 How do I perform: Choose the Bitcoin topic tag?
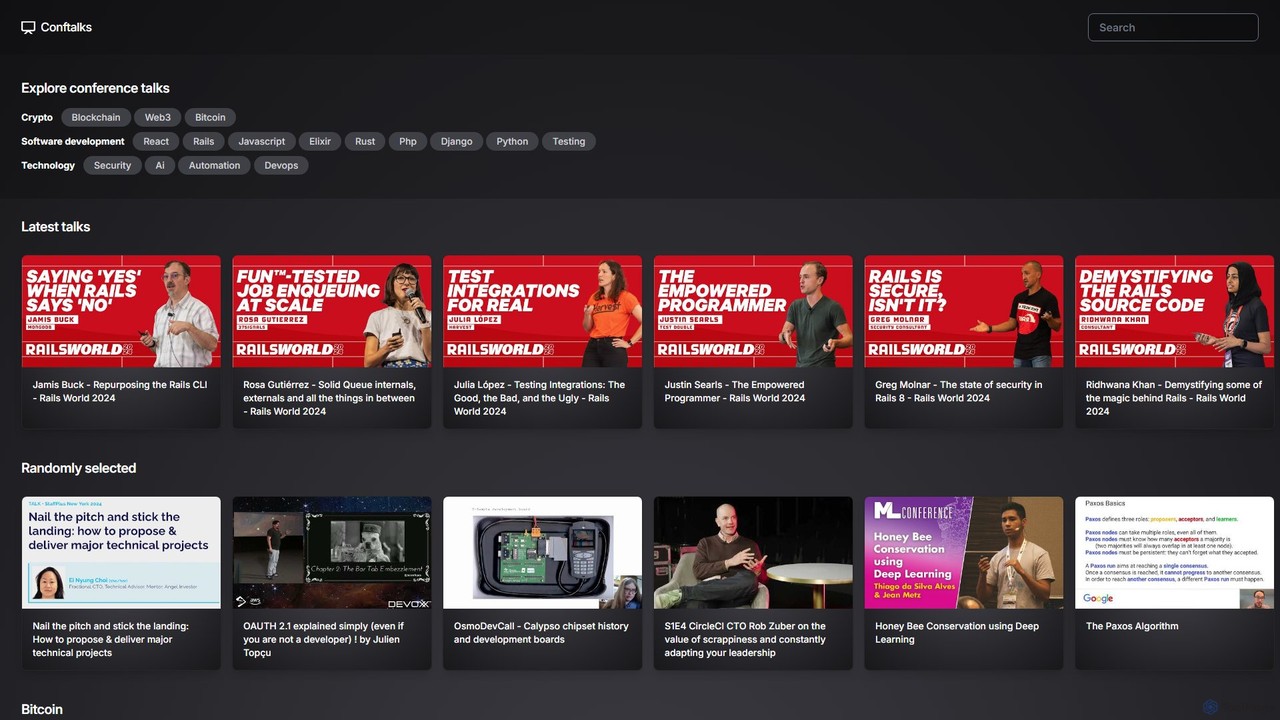pyautogui.click(x=211, y=117)
